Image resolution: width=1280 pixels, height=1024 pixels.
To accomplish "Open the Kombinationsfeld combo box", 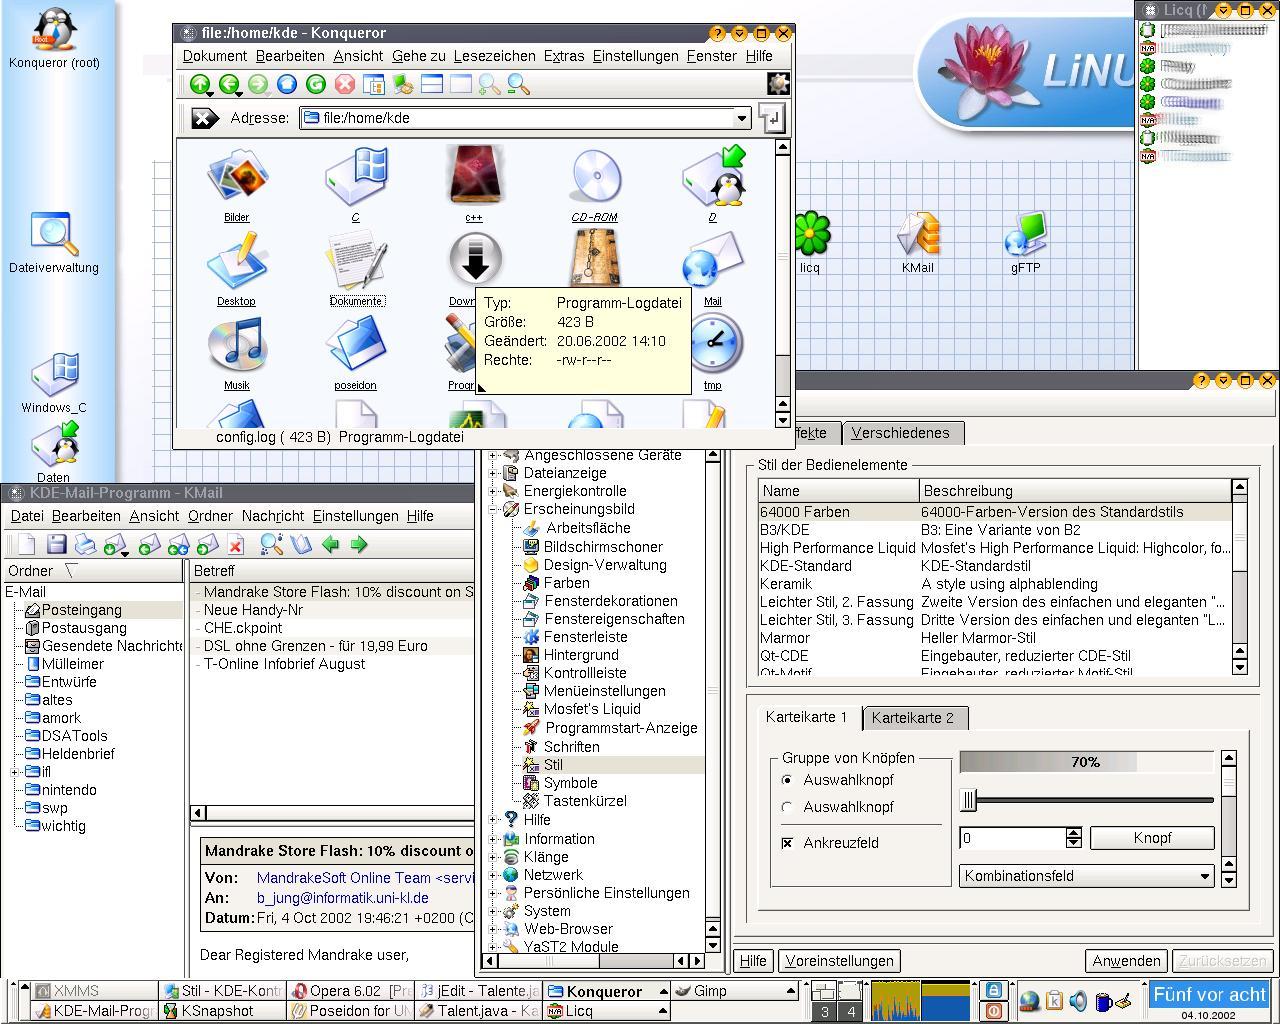I will tap(1087, 876).
